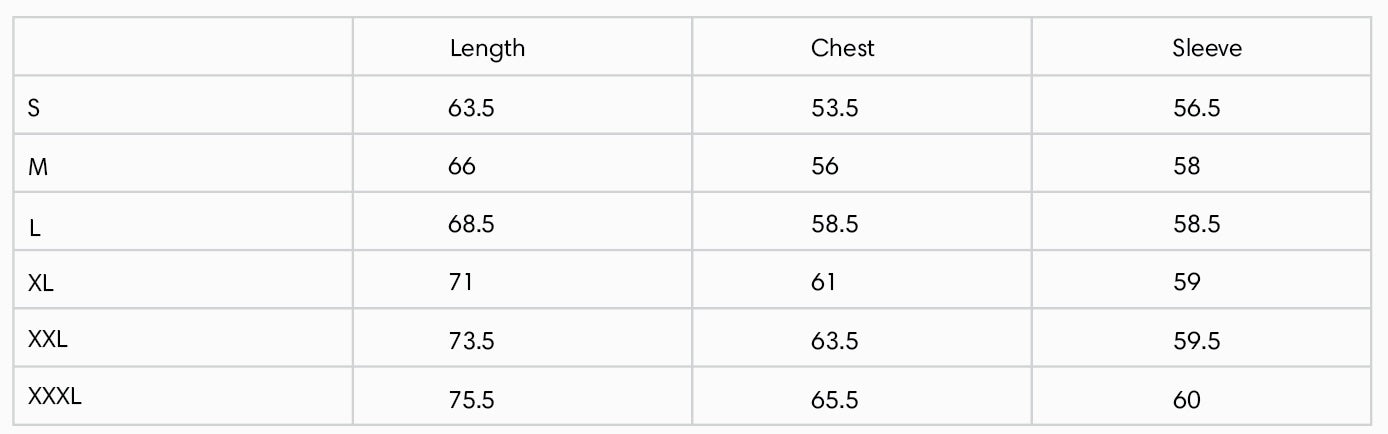Click the L size row label
The height and width of the screenshot is (434, 1388).
pyautogui.click(x=34, y=228)
